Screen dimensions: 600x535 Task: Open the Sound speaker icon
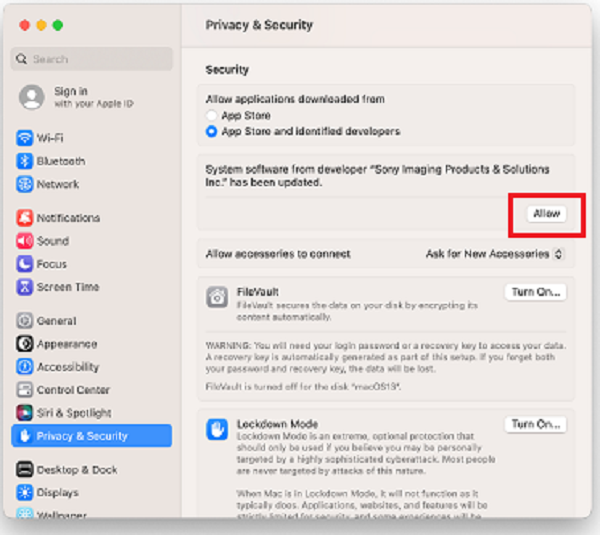point(25,241)
